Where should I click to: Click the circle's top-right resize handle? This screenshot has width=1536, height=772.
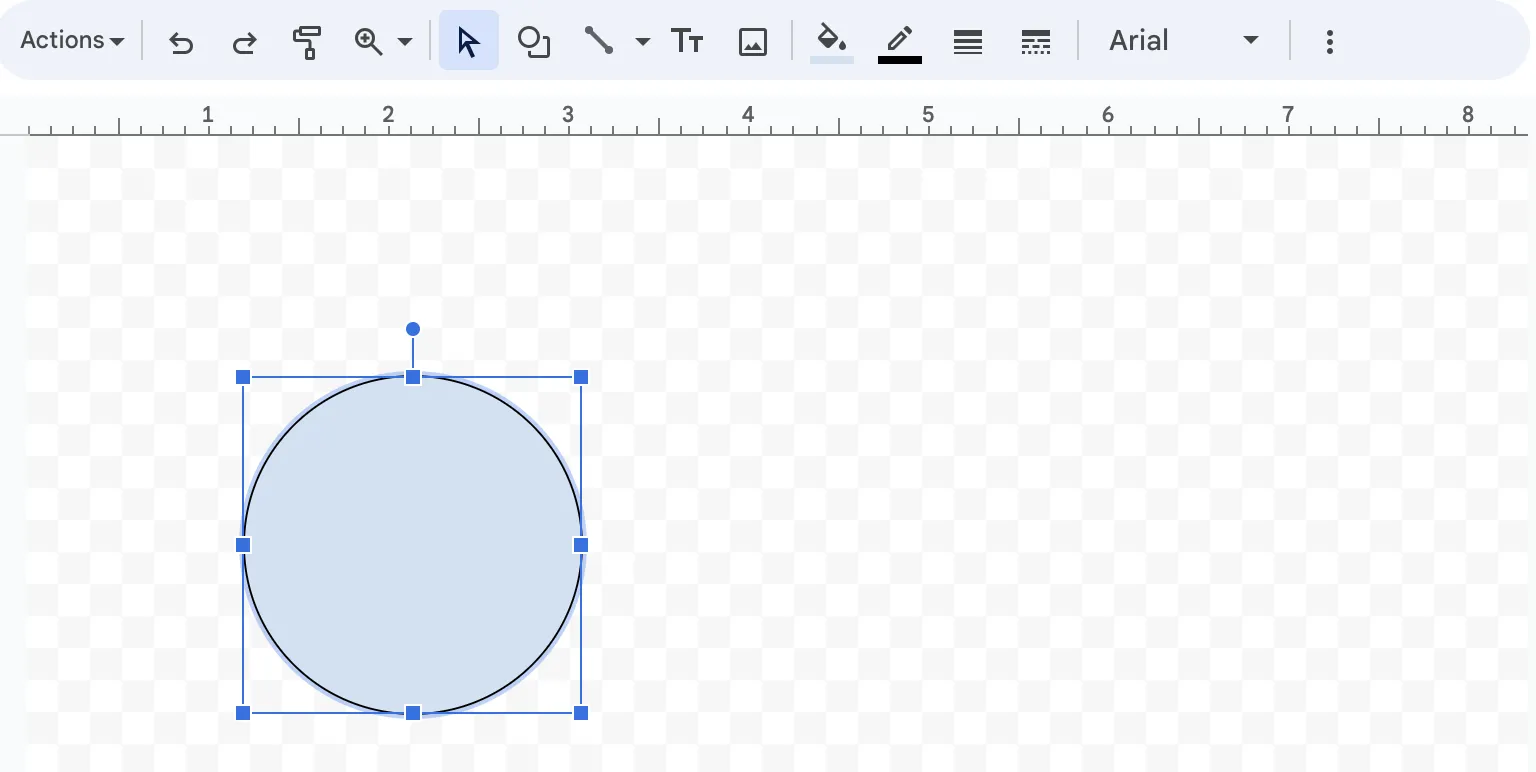(581, 377)
